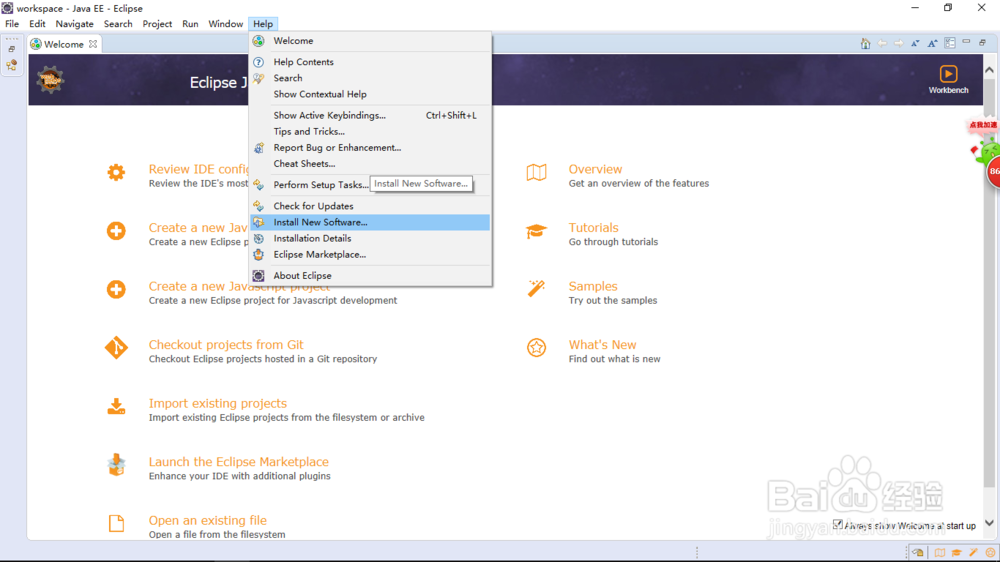Open the Workbench via its play icon
This screenshot has width=1000, height=562.
pos(948,73)
